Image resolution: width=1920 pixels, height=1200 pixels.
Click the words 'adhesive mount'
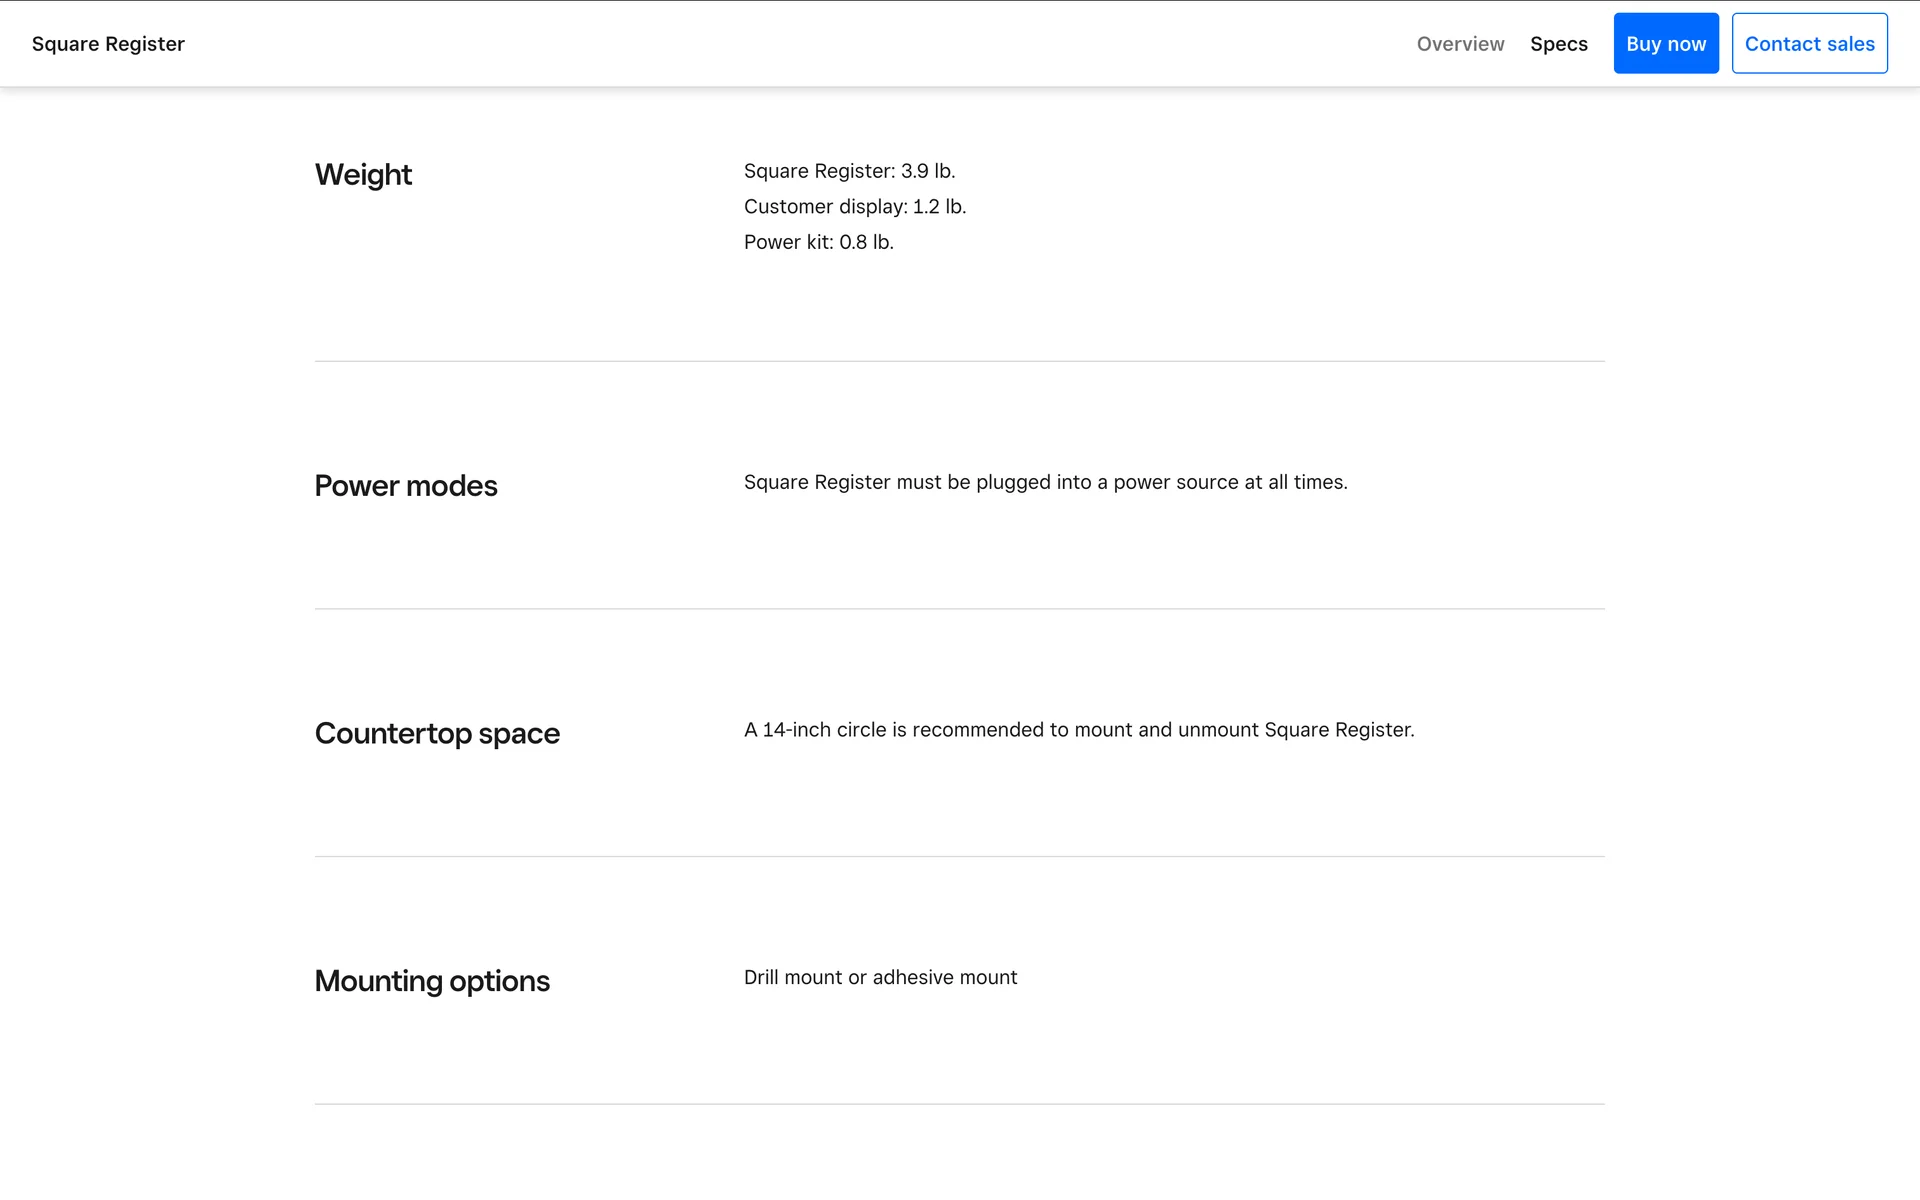[944, 978]
